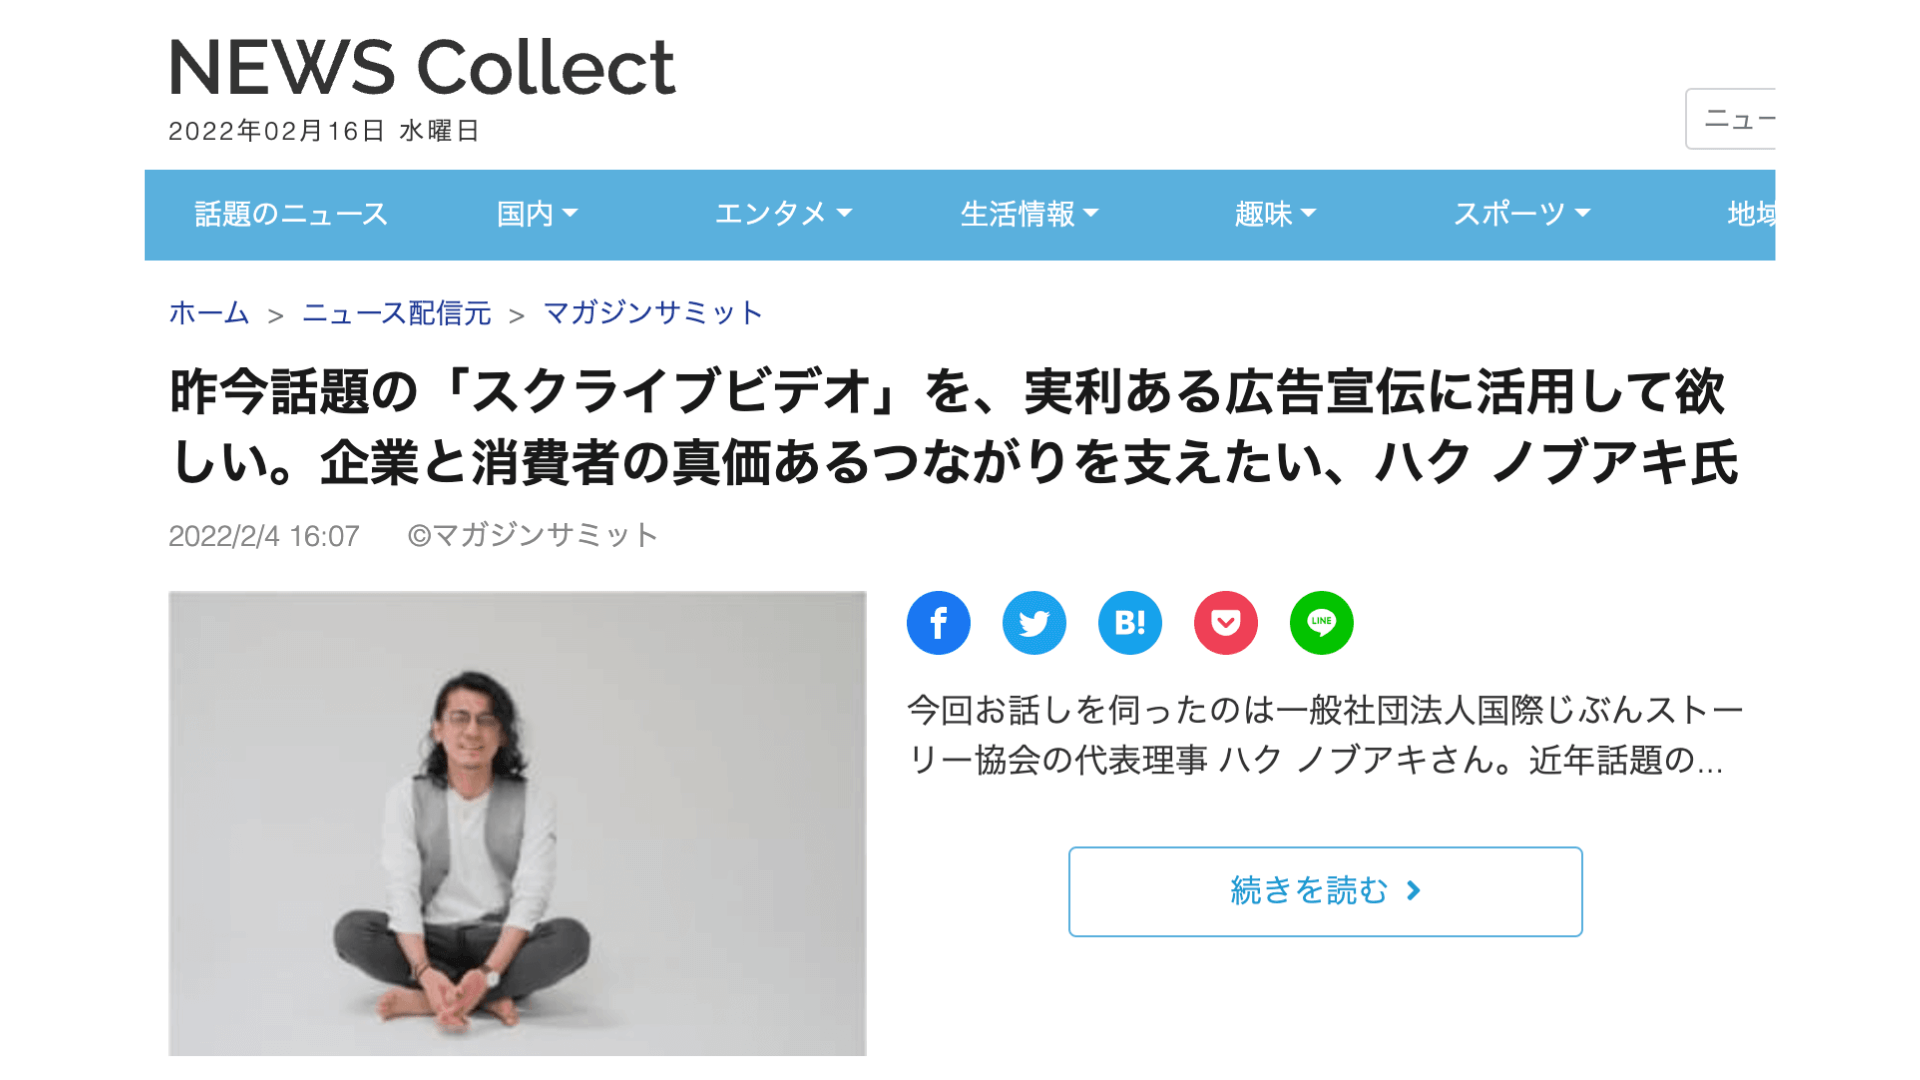Select 話題のニュース menu item

tap(291, 214)
